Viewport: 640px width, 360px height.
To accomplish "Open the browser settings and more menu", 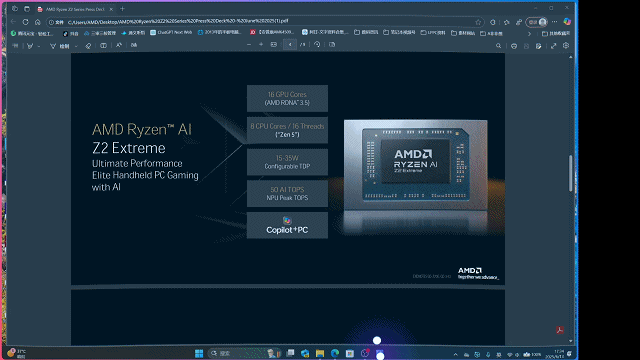I will tap(554, 22).
